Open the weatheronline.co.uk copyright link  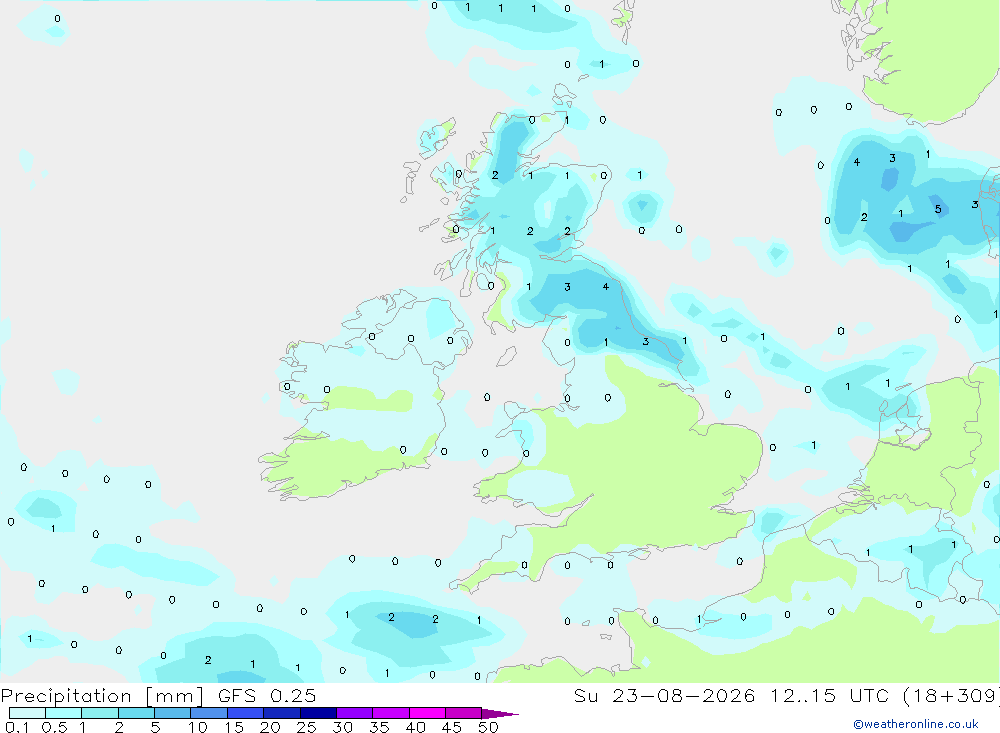coord(916,724)
